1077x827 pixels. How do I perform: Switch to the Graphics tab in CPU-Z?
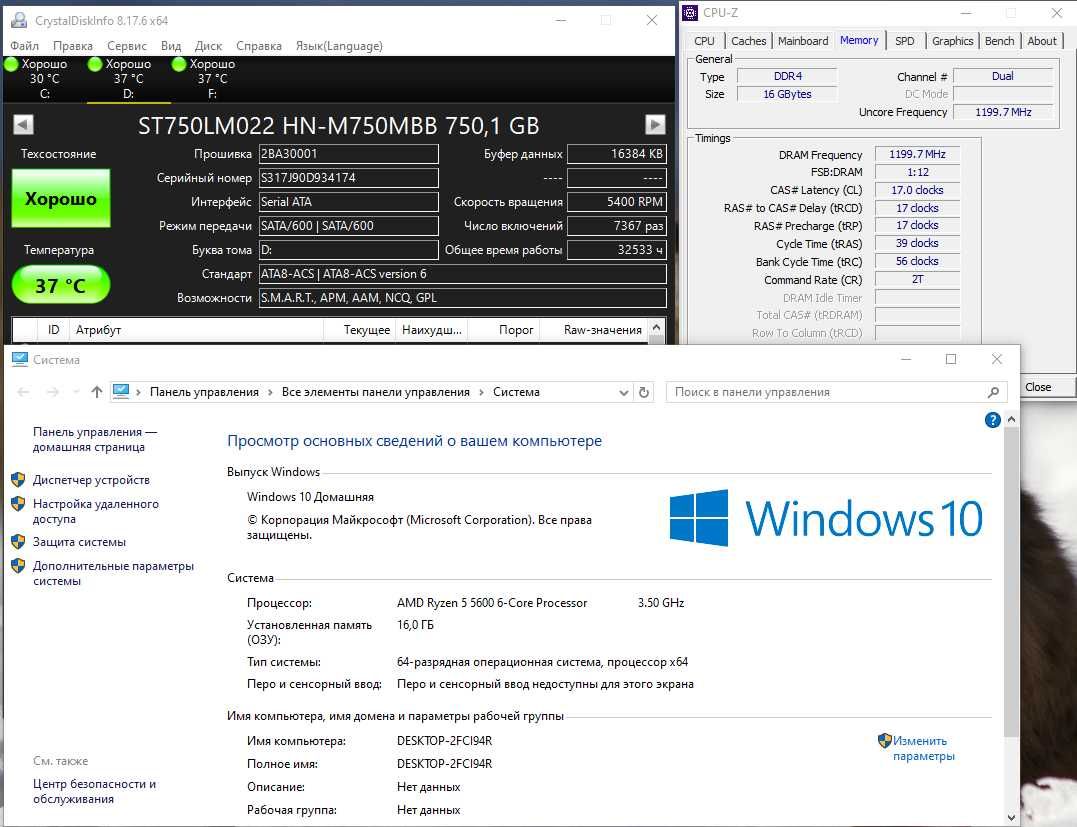[953, 41]
